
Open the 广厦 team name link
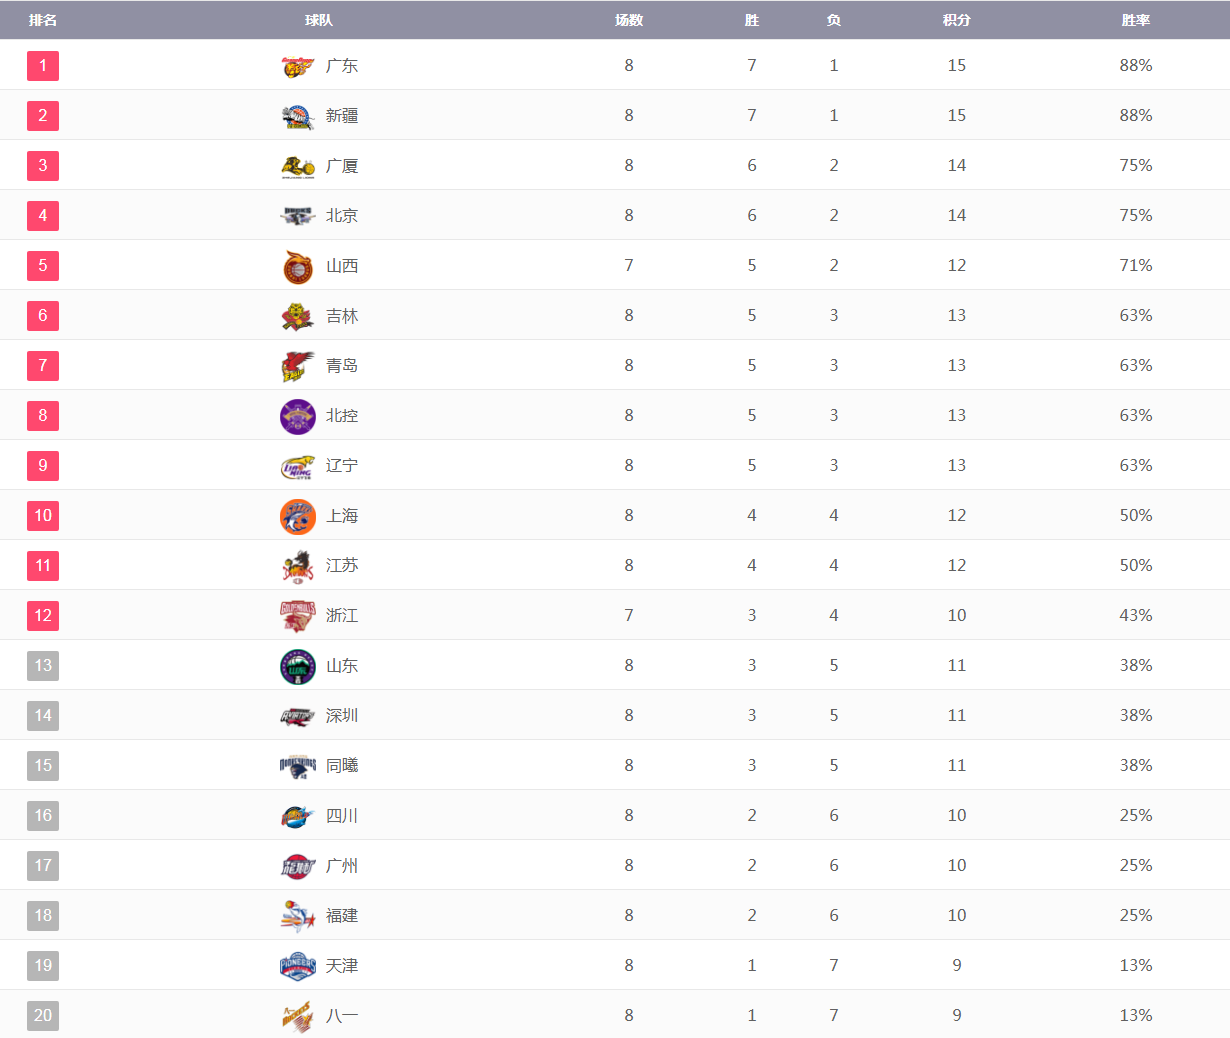click(342, 166)
